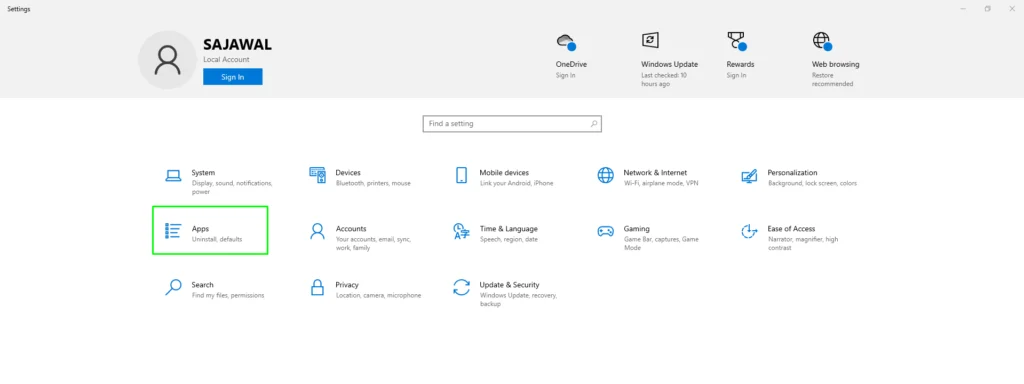Click the blue Sign In button
1024x384 pixels.
point(232,77)
